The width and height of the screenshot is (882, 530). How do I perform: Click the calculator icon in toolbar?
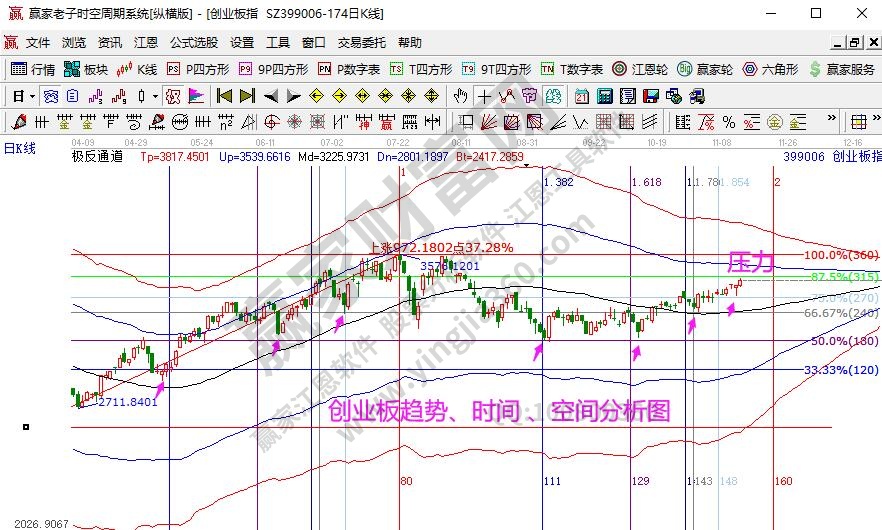604,96
